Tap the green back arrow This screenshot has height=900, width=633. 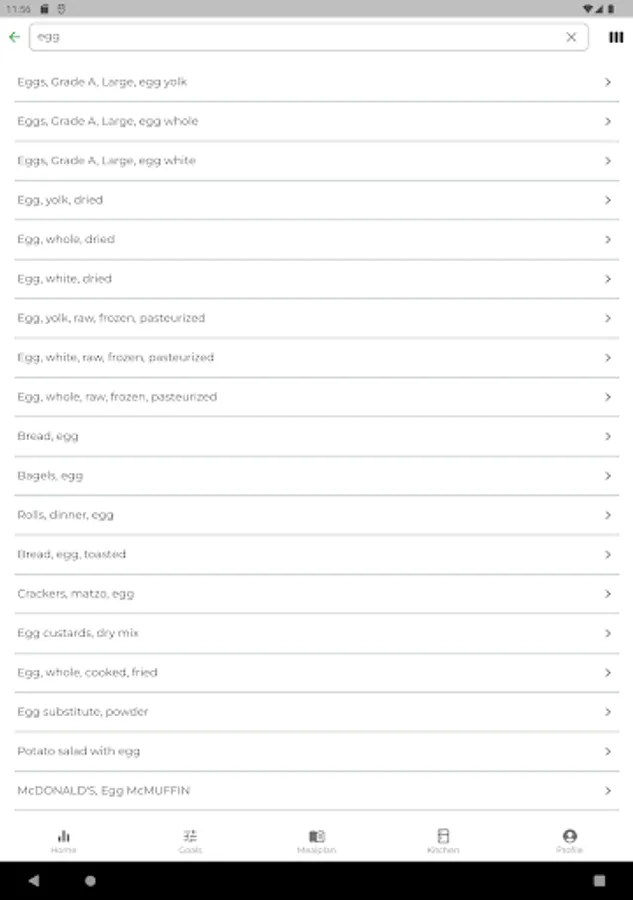click(14, 37)
